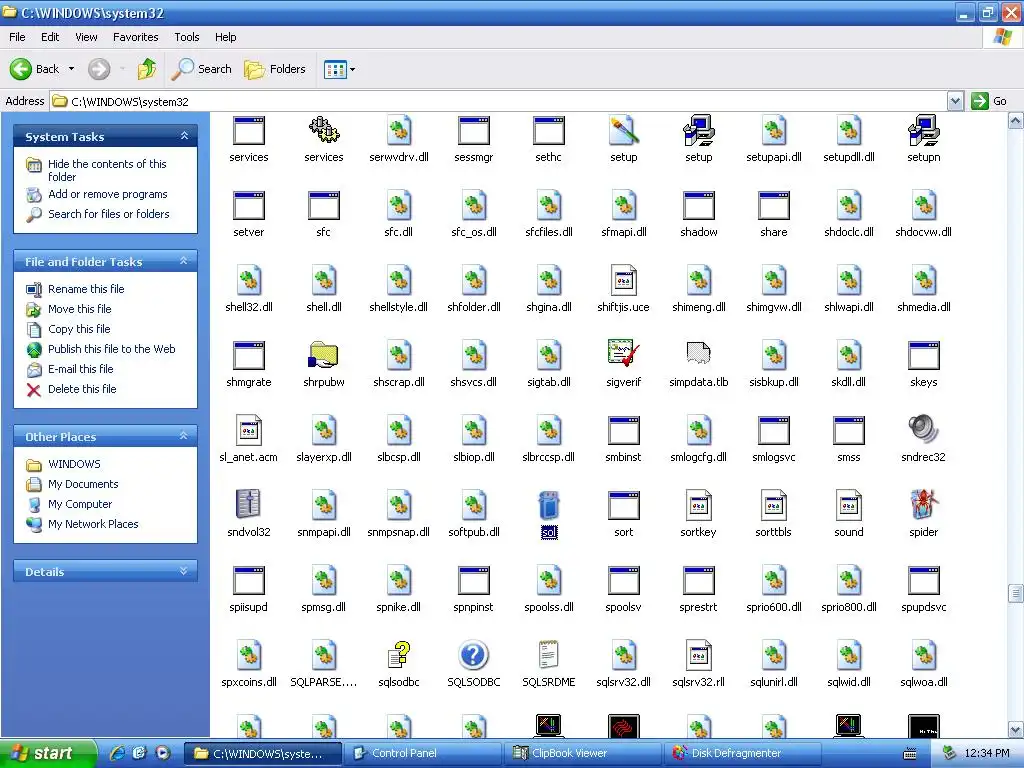Viewport: 1024px width, 768px height.
Task: Select the sethc application icon
Action: pos(549,131)
